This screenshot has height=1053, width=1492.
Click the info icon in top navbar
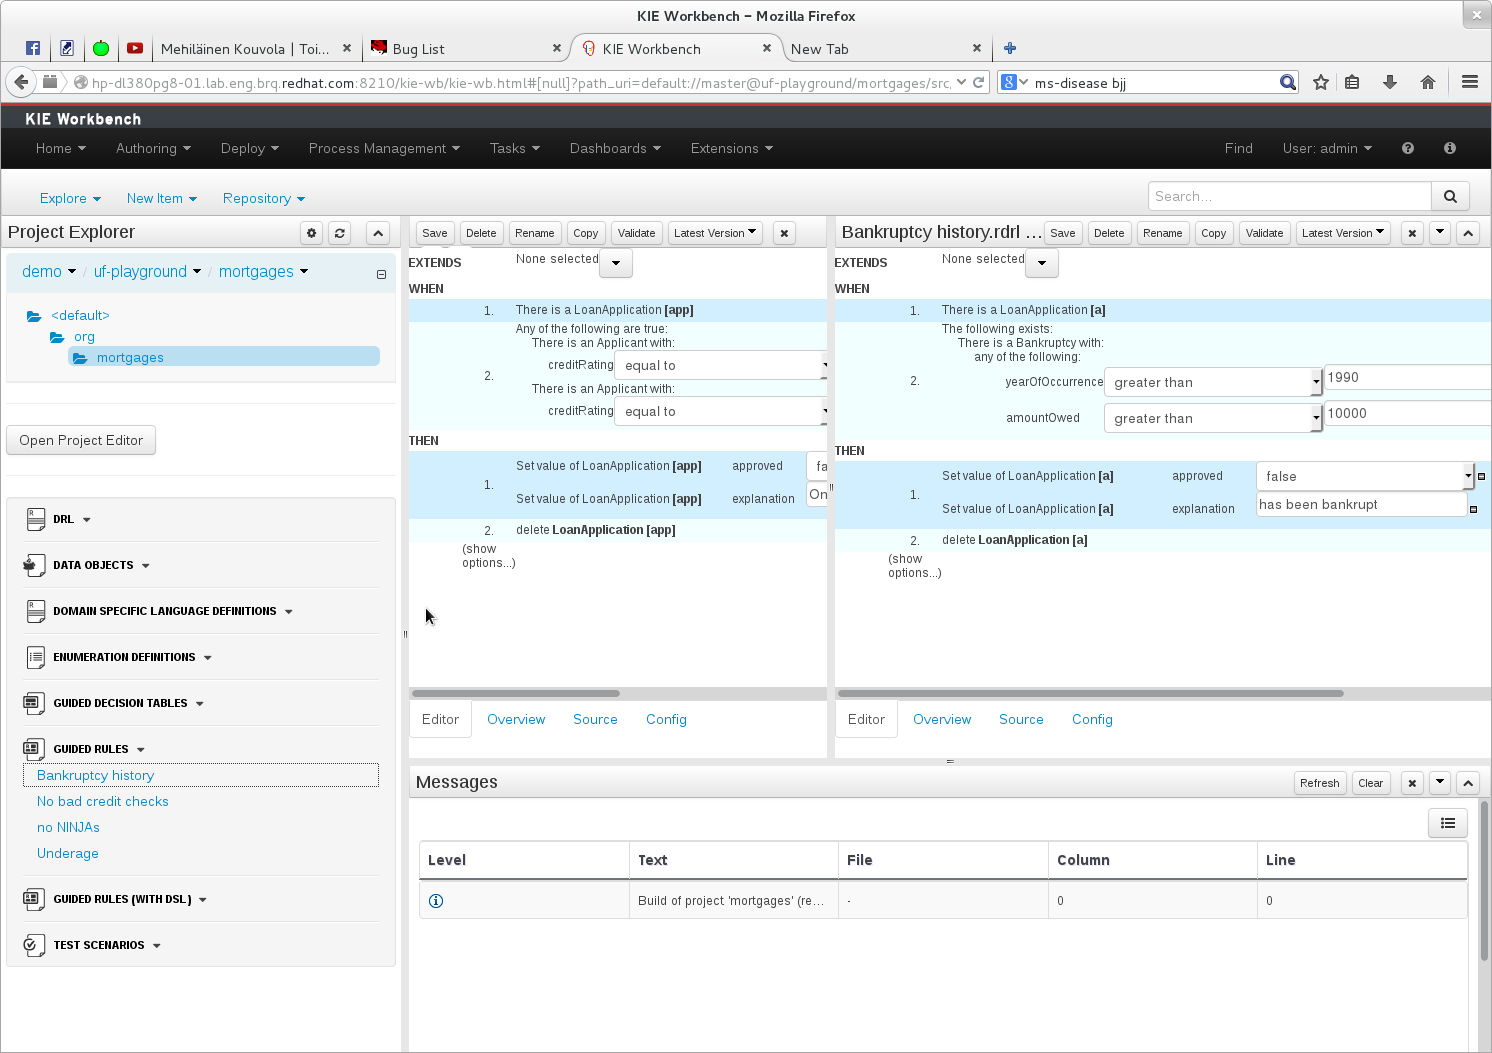click(1449, 148)
